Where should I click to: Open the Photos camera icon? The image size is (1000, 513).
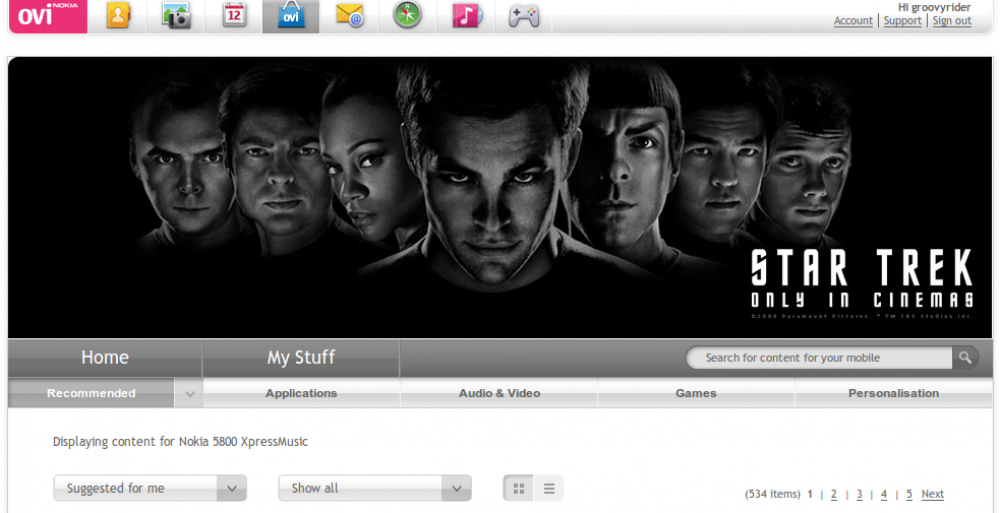click(175, 17)
